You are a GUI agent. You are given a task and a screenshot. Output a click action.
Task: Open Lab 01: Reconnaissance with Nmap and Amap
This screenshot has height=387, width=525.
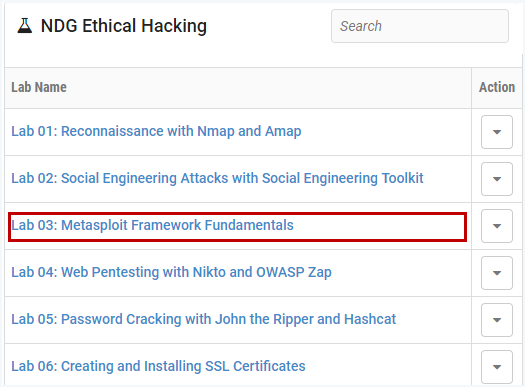tap(156, 131)
